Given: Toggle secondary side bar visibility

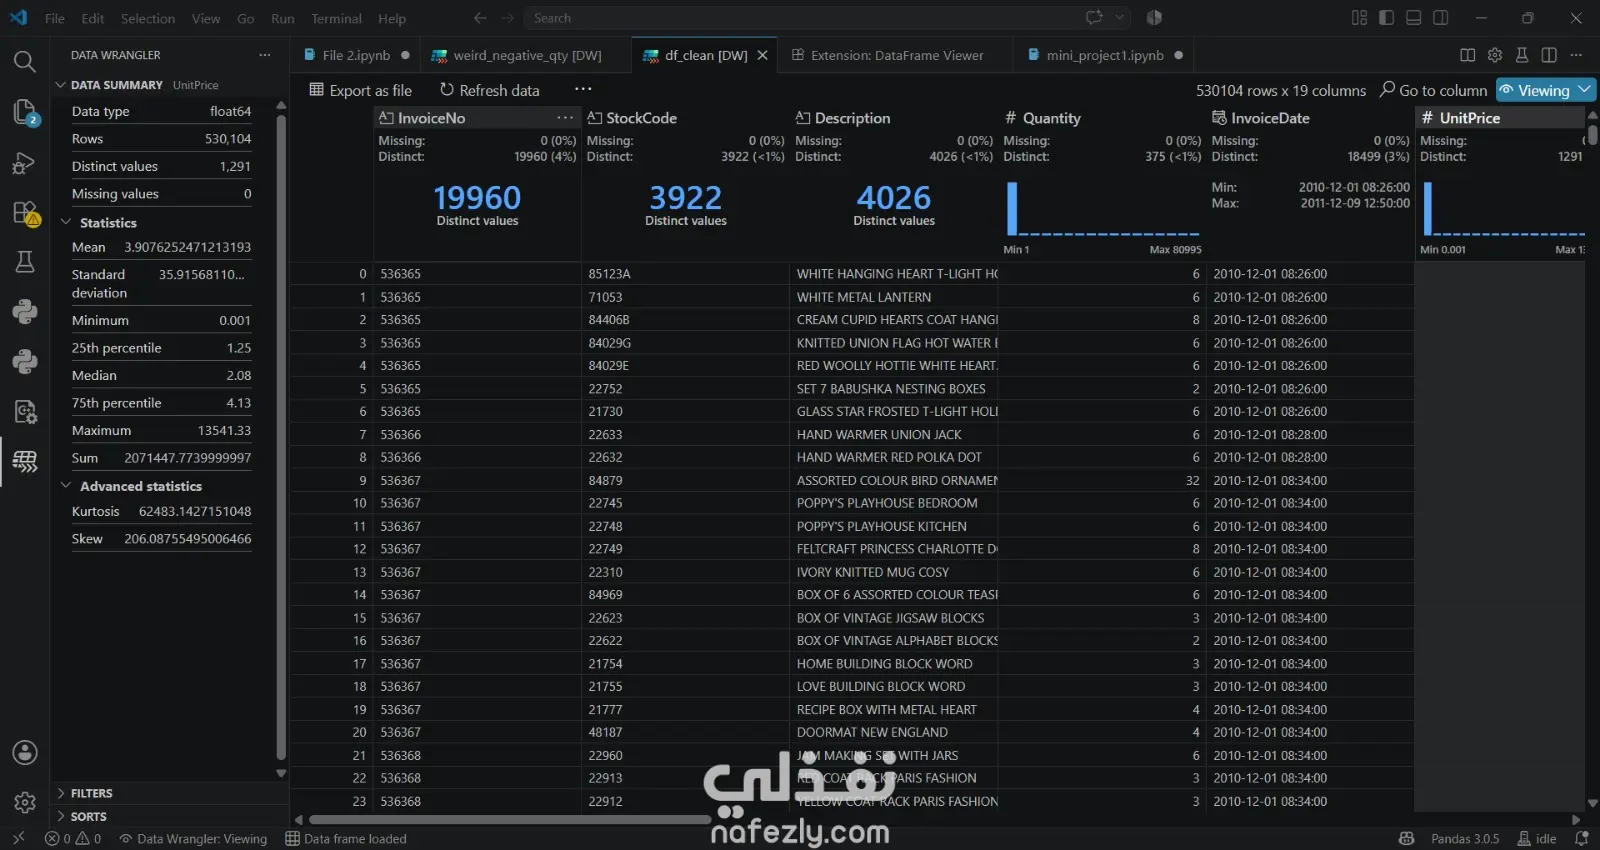Looking at the screenshot, I should 1440,18.
